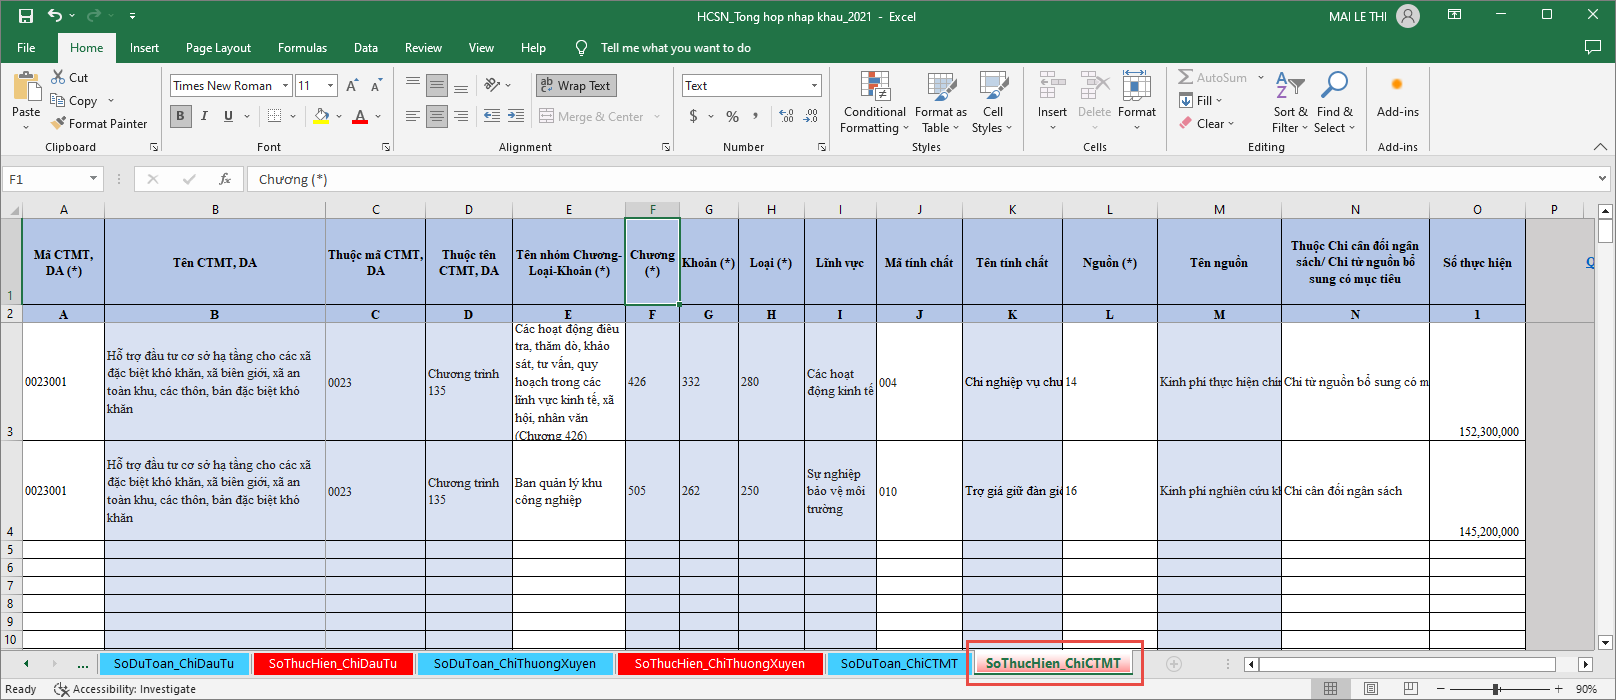Click Accessibility: Investigate in status bar

[125, 689]
